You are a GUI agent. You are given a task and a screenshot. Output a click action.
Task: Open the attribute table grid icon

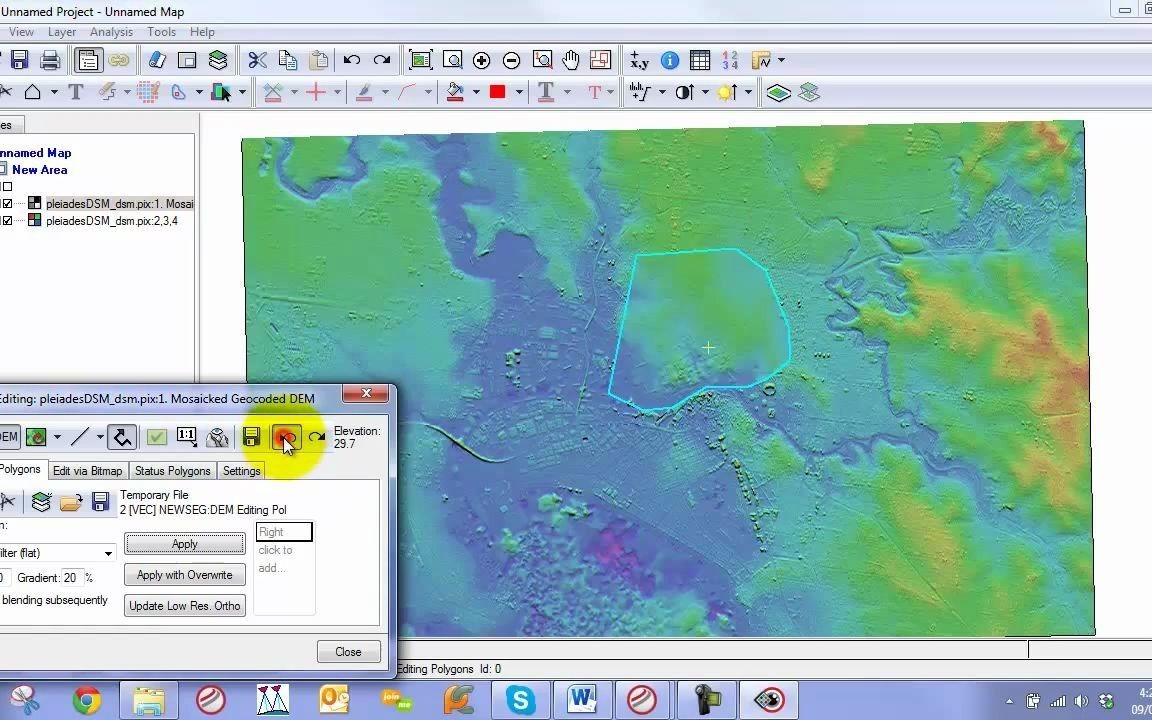700,60
